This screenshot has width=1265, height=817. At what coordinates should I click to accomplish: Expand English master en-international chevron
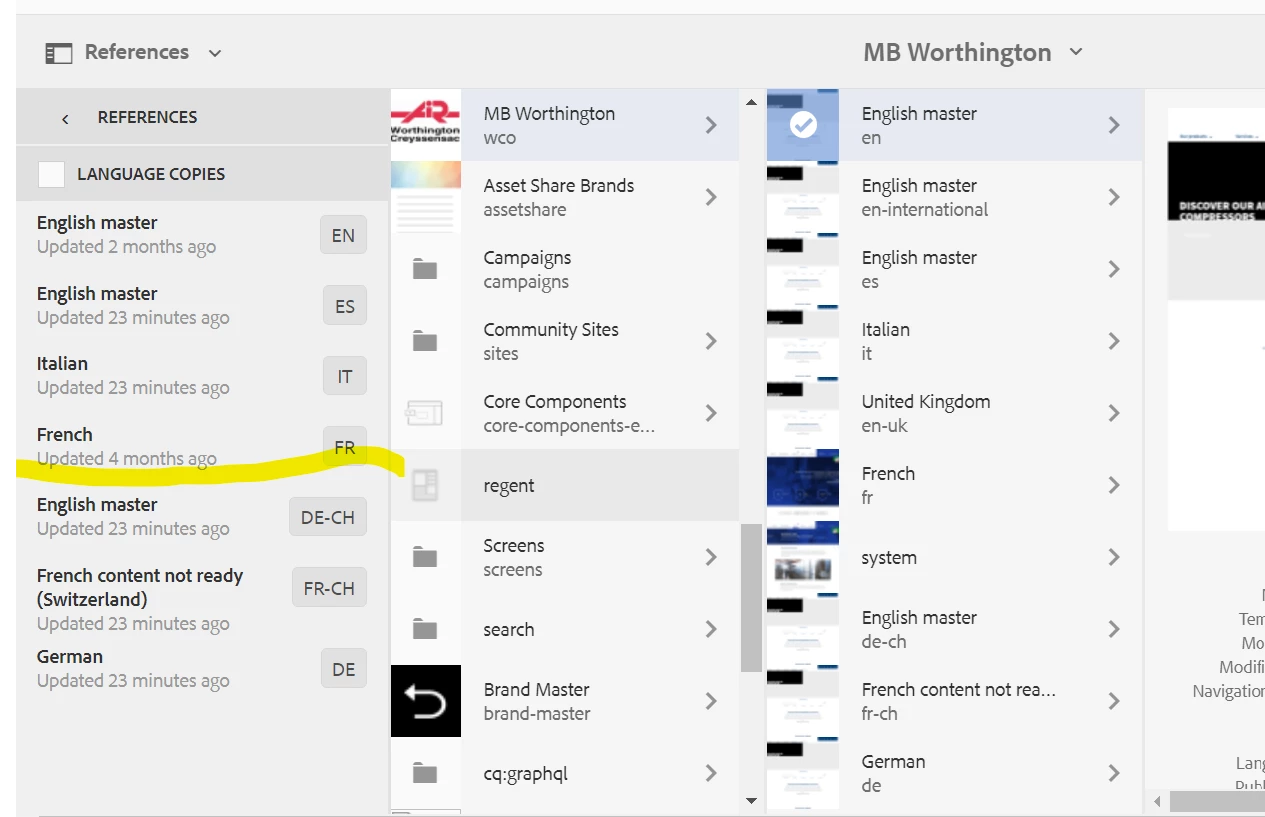1114,197
